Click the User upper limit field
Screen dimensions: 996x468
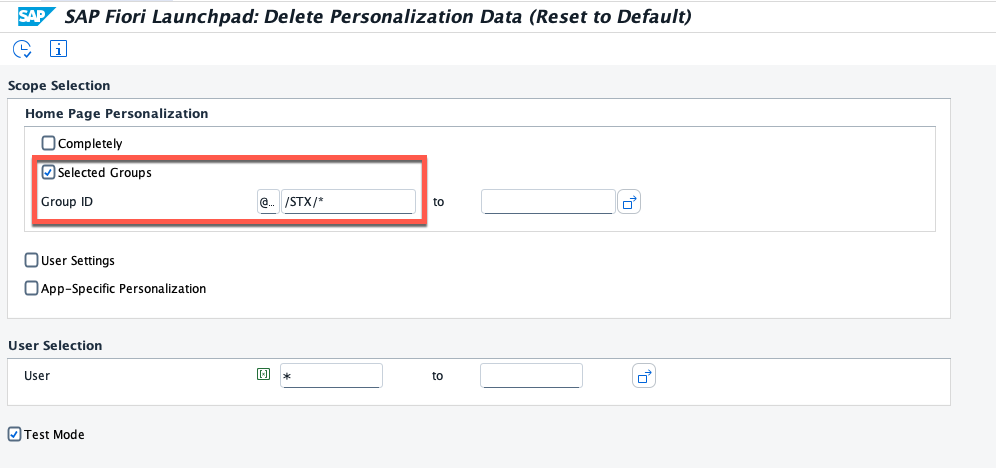point(531,376)
